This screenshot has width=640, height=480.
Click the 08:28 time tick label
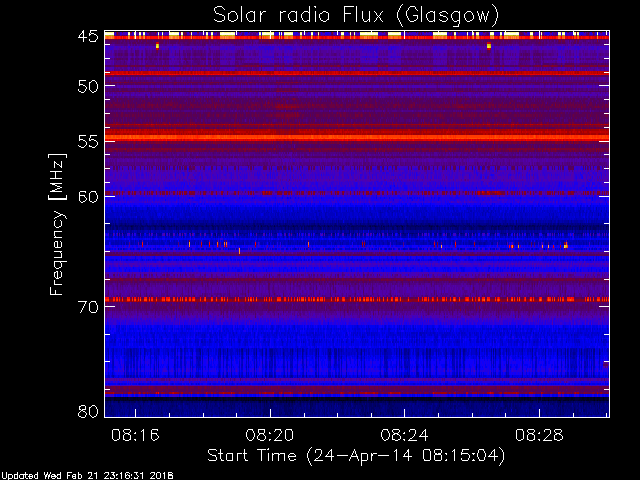point(539,435)
